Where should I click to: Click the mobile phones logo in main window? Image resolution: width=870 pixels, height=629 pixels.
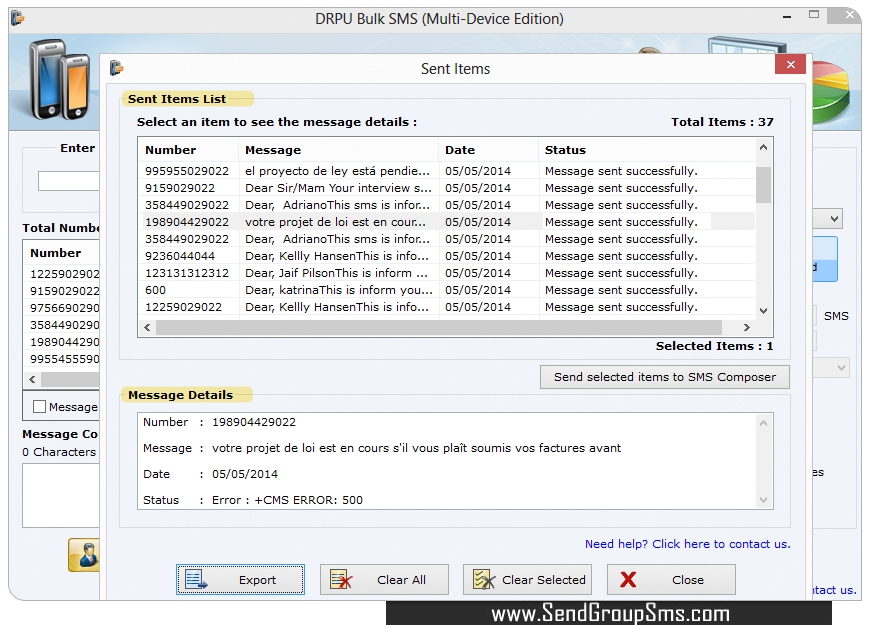[x=60, y=79]
